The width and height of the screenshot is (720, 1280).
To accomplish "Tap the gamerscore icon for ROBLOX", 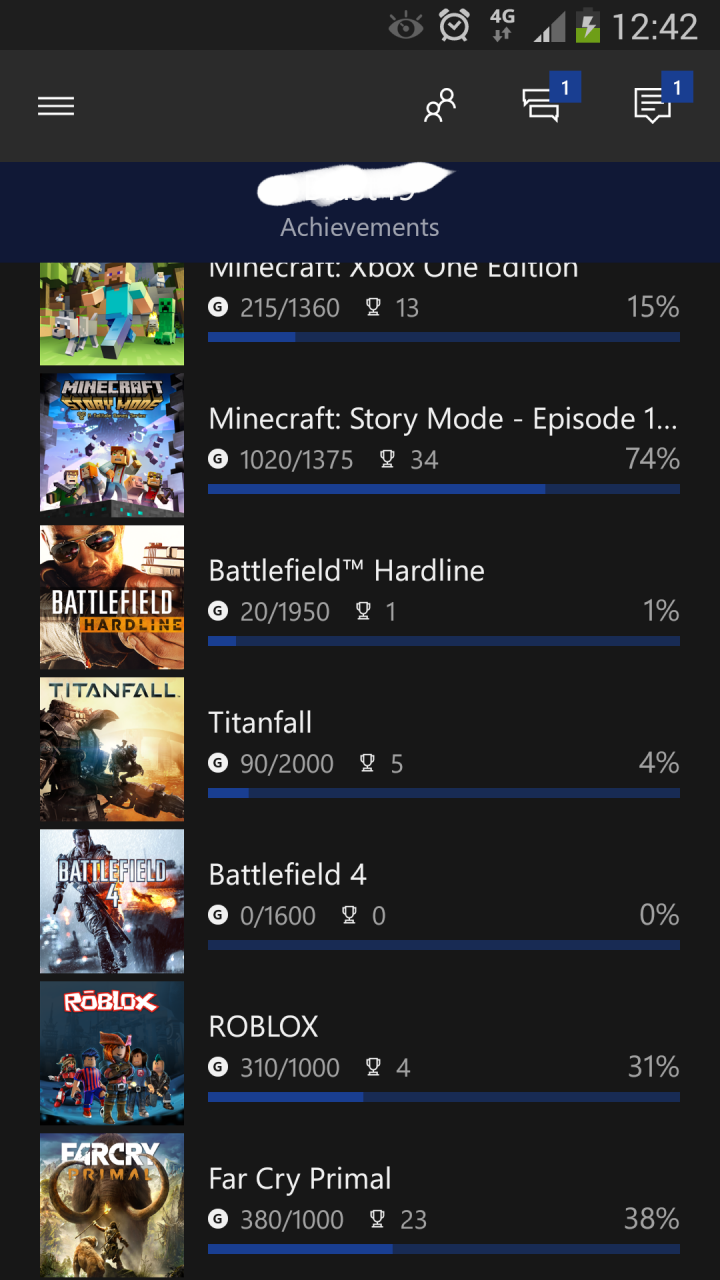I will 218,1068.
